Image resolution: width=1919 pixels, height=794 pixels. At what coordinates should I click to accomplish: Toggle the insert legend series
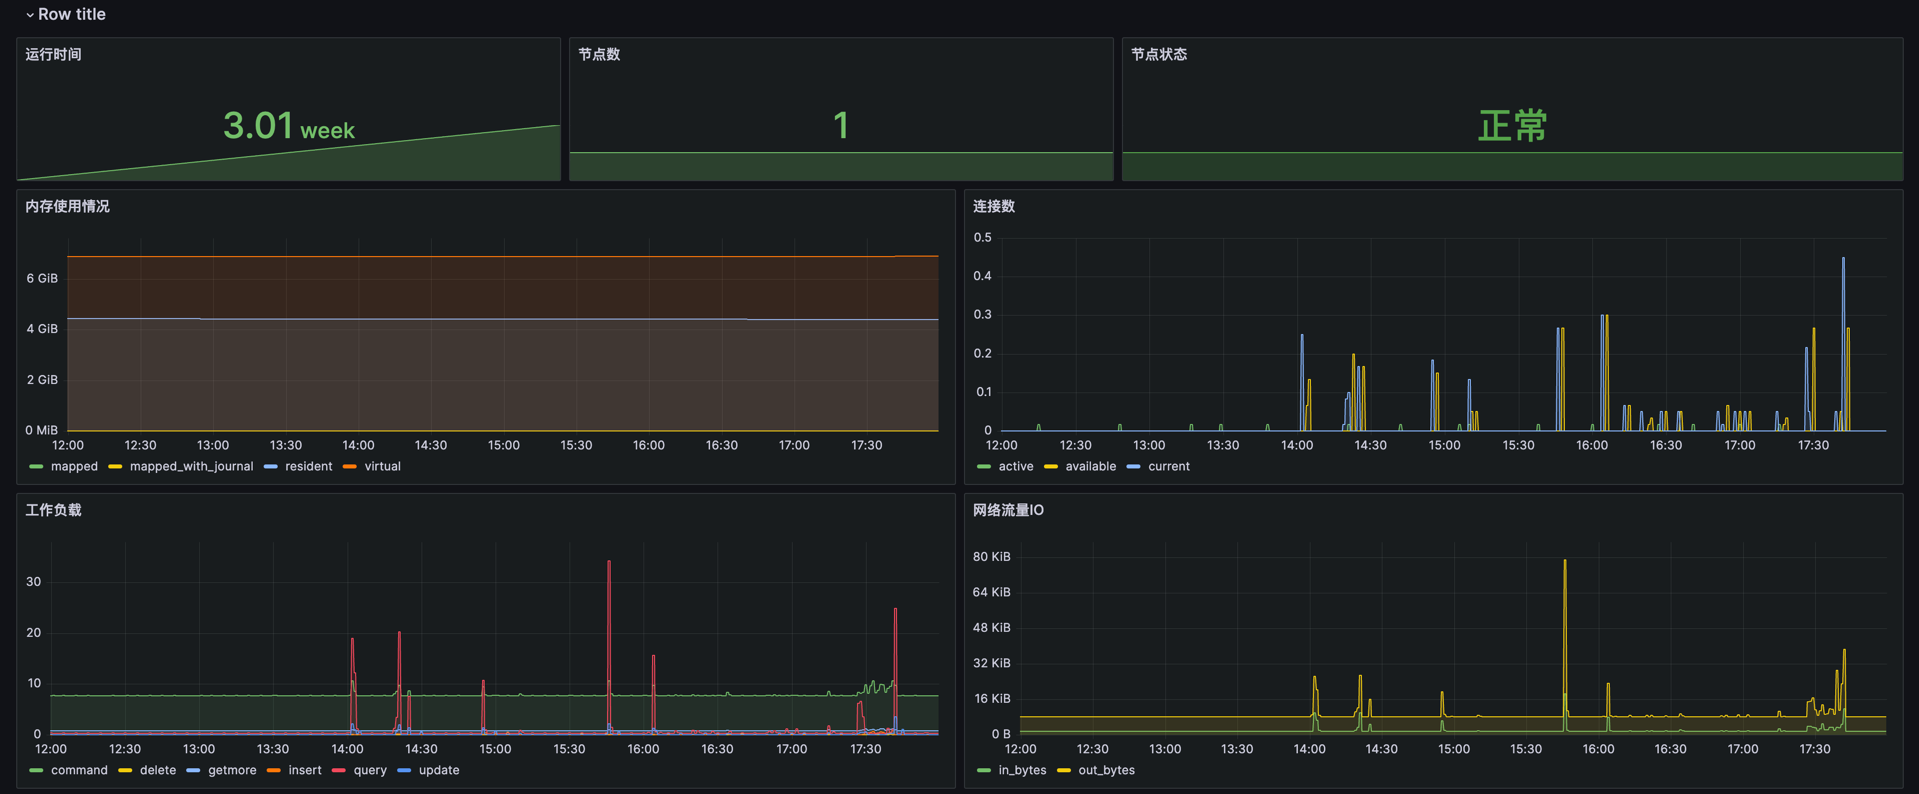[x=305, y=770]
